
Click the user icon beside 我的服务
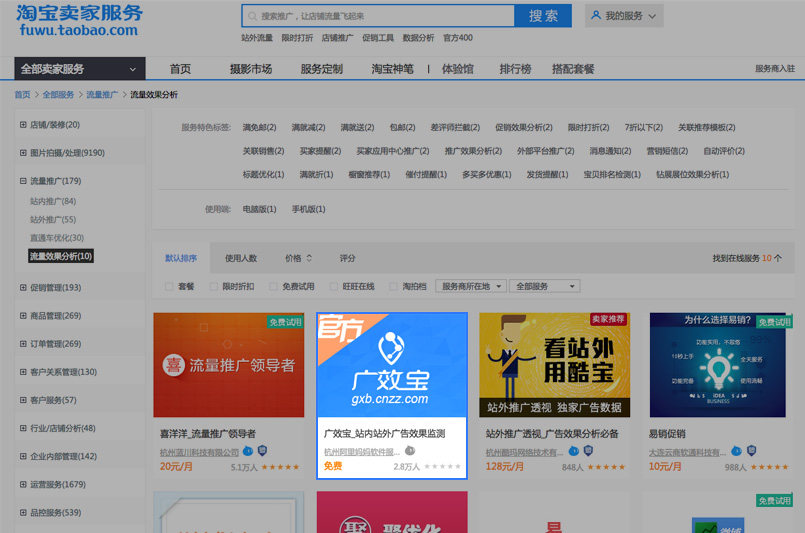(x=596, y=15)
